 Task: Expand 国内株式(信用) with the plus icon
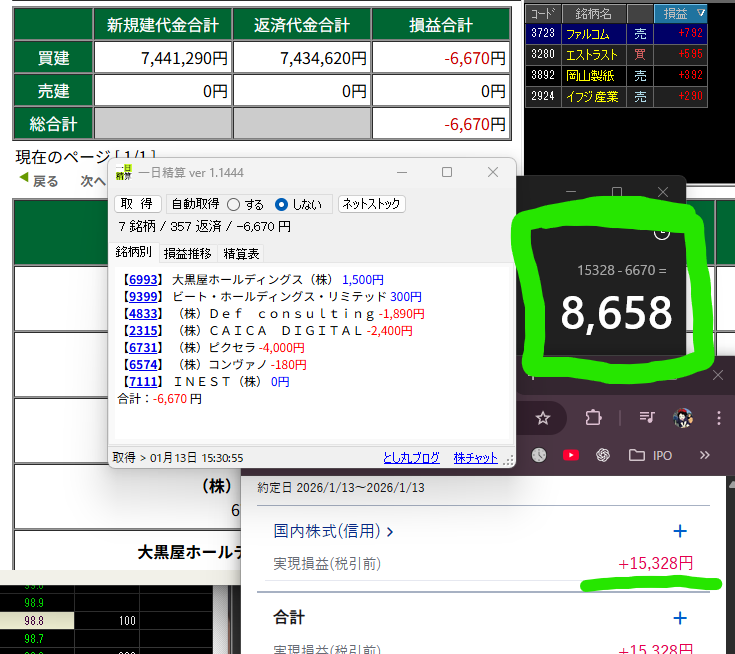680,531
